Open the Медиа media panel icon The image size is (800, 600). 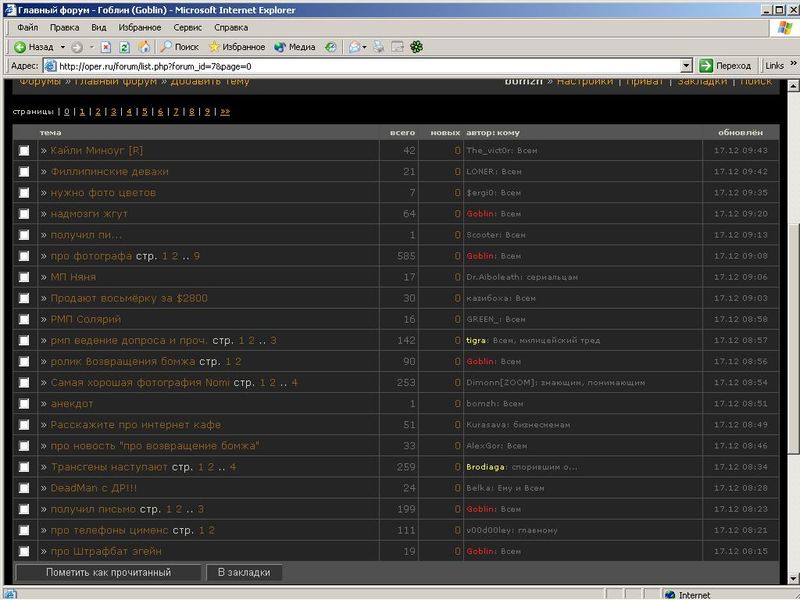294,47
